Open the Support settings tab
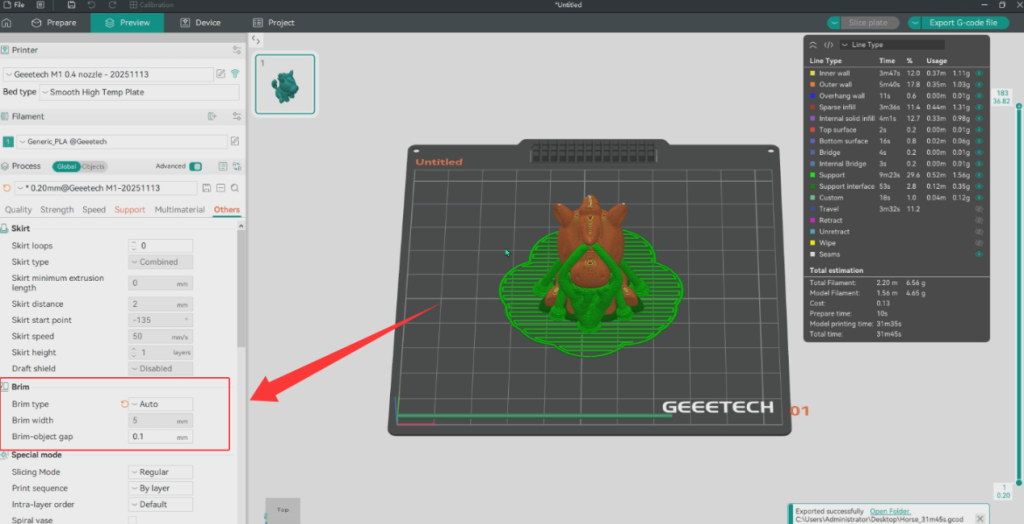The image size is (1024, 524). point(130,210)
